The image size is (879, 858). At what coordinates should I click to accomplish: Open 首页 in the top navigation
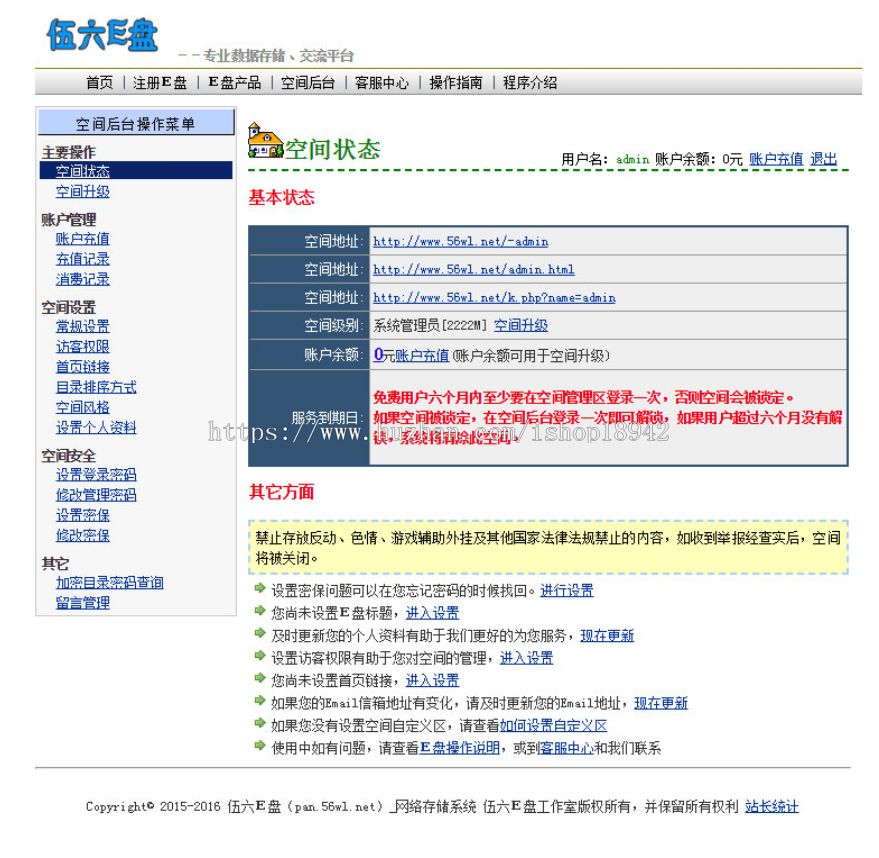[99, 83]
